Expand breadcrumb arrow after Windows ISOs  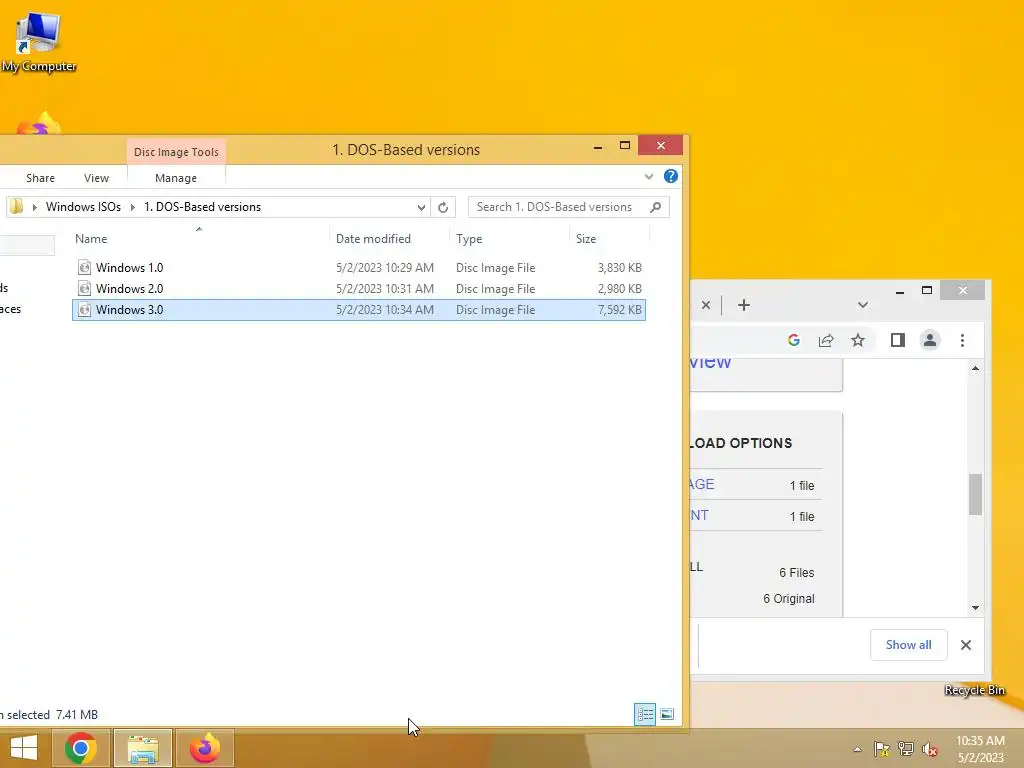[133, 207]
